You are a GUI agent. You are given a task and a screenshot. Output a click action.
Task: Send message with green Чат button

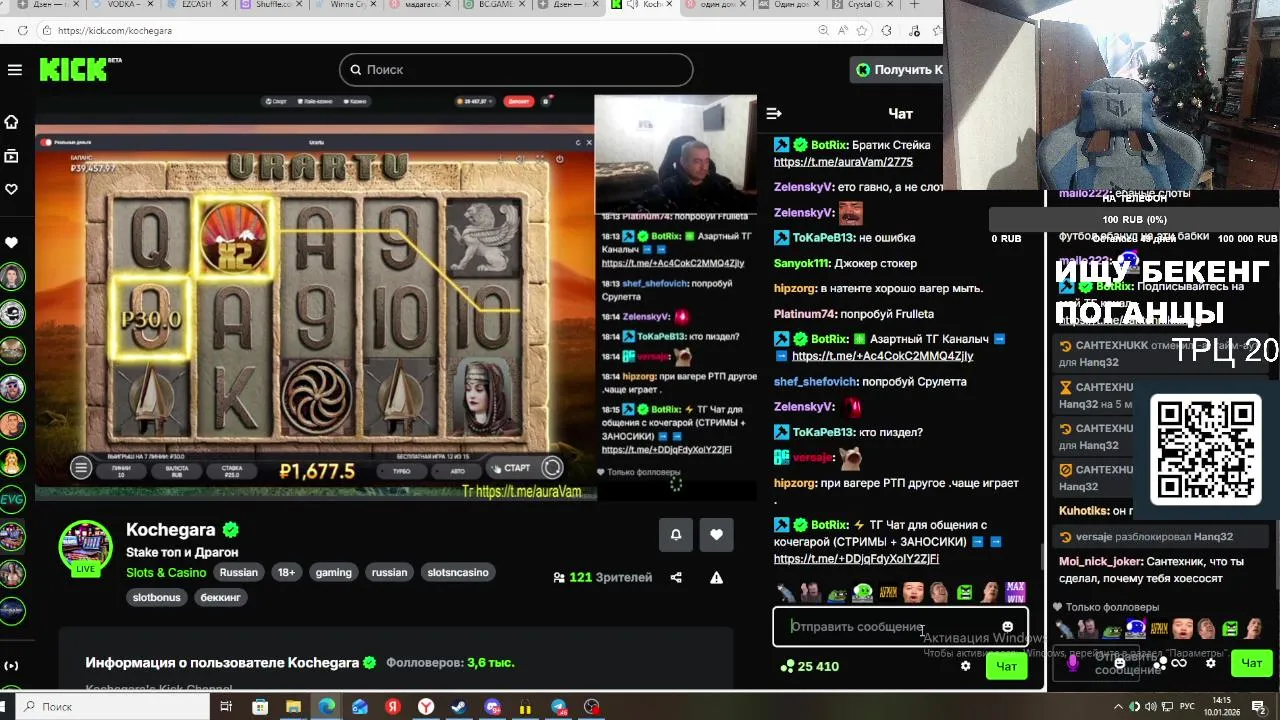pos(1006,666)
